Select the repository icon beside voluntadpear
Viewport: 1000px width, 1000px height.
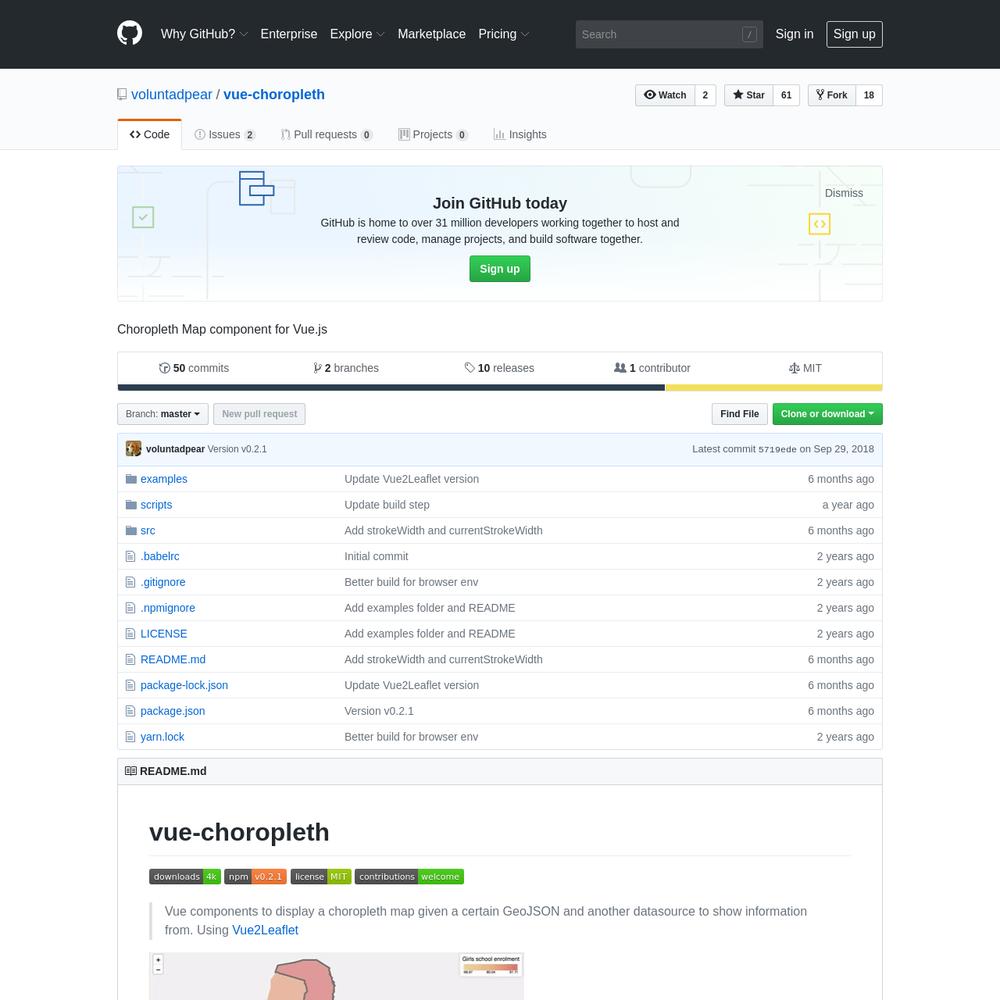click(x=122, y=94)
